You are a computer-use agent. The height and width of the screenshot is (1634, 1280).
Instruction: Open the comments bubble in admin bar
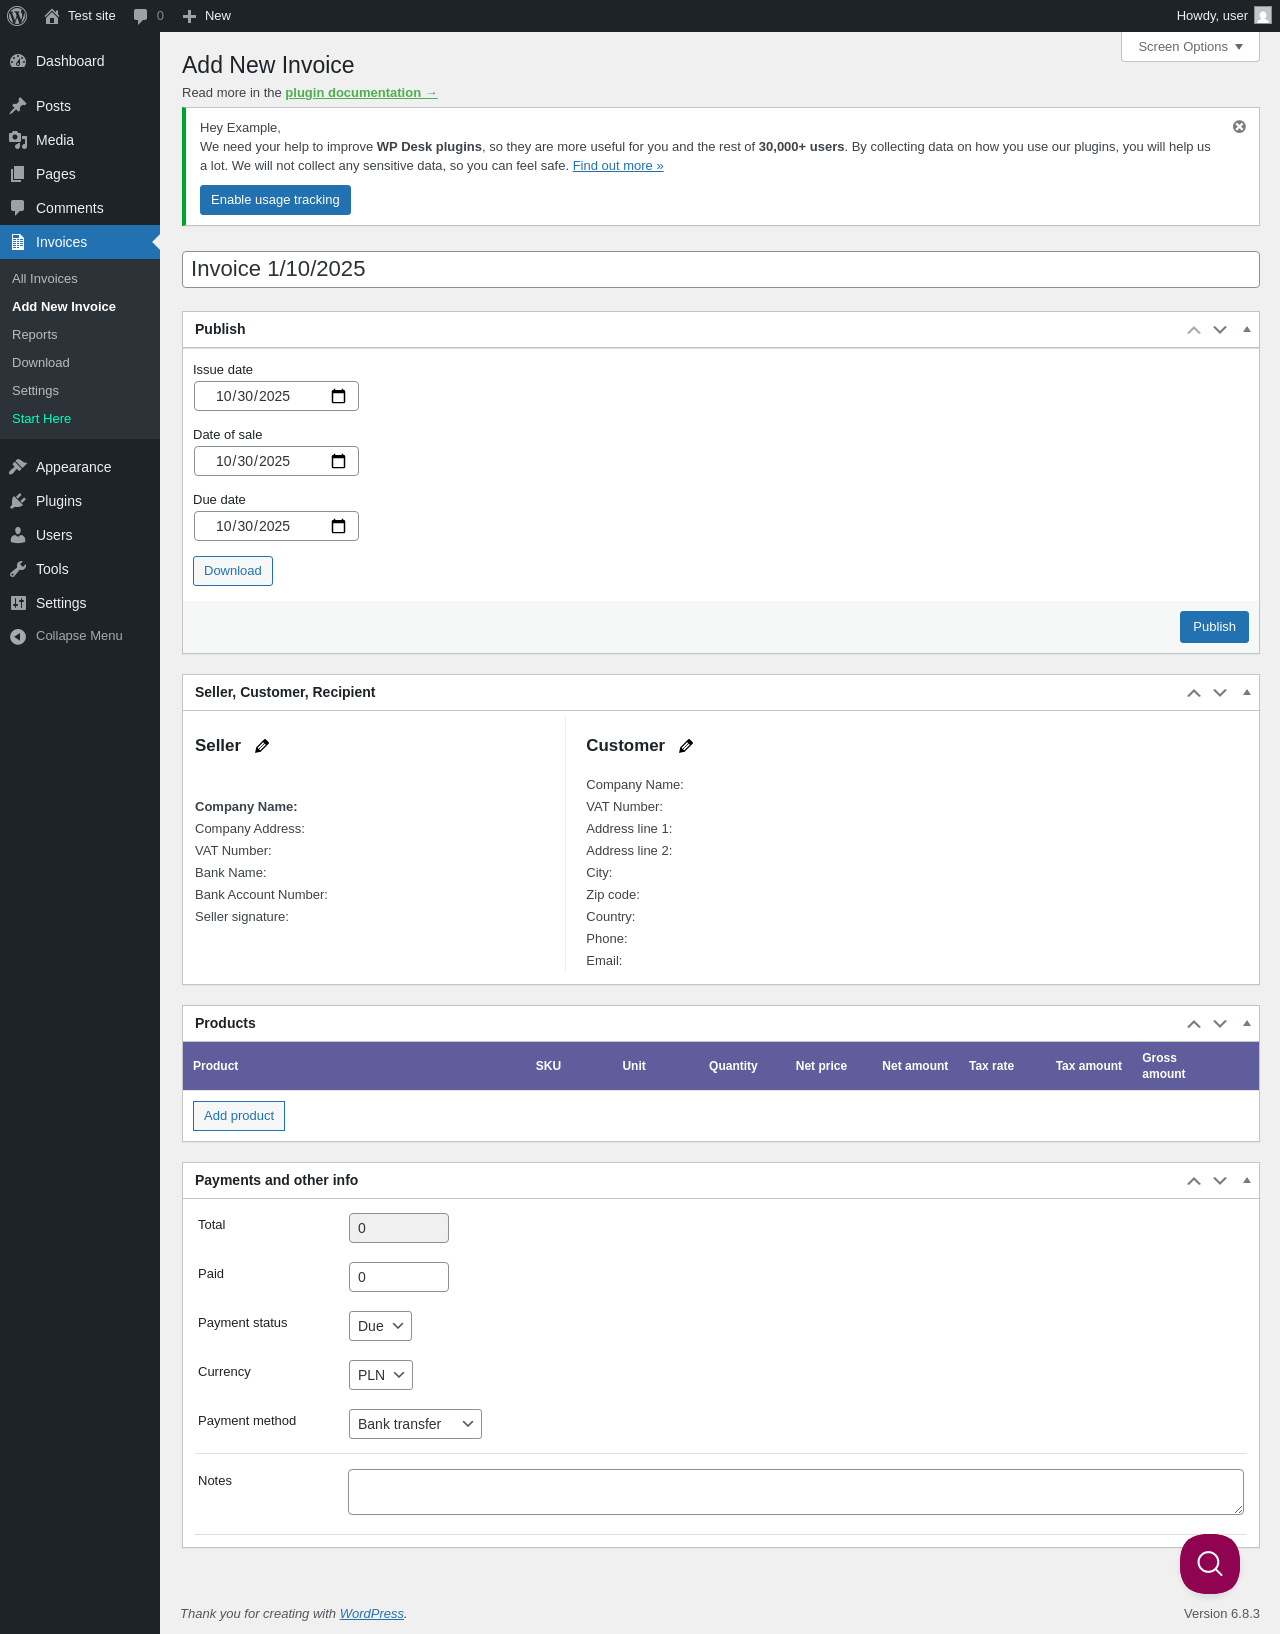pos(148,16)
